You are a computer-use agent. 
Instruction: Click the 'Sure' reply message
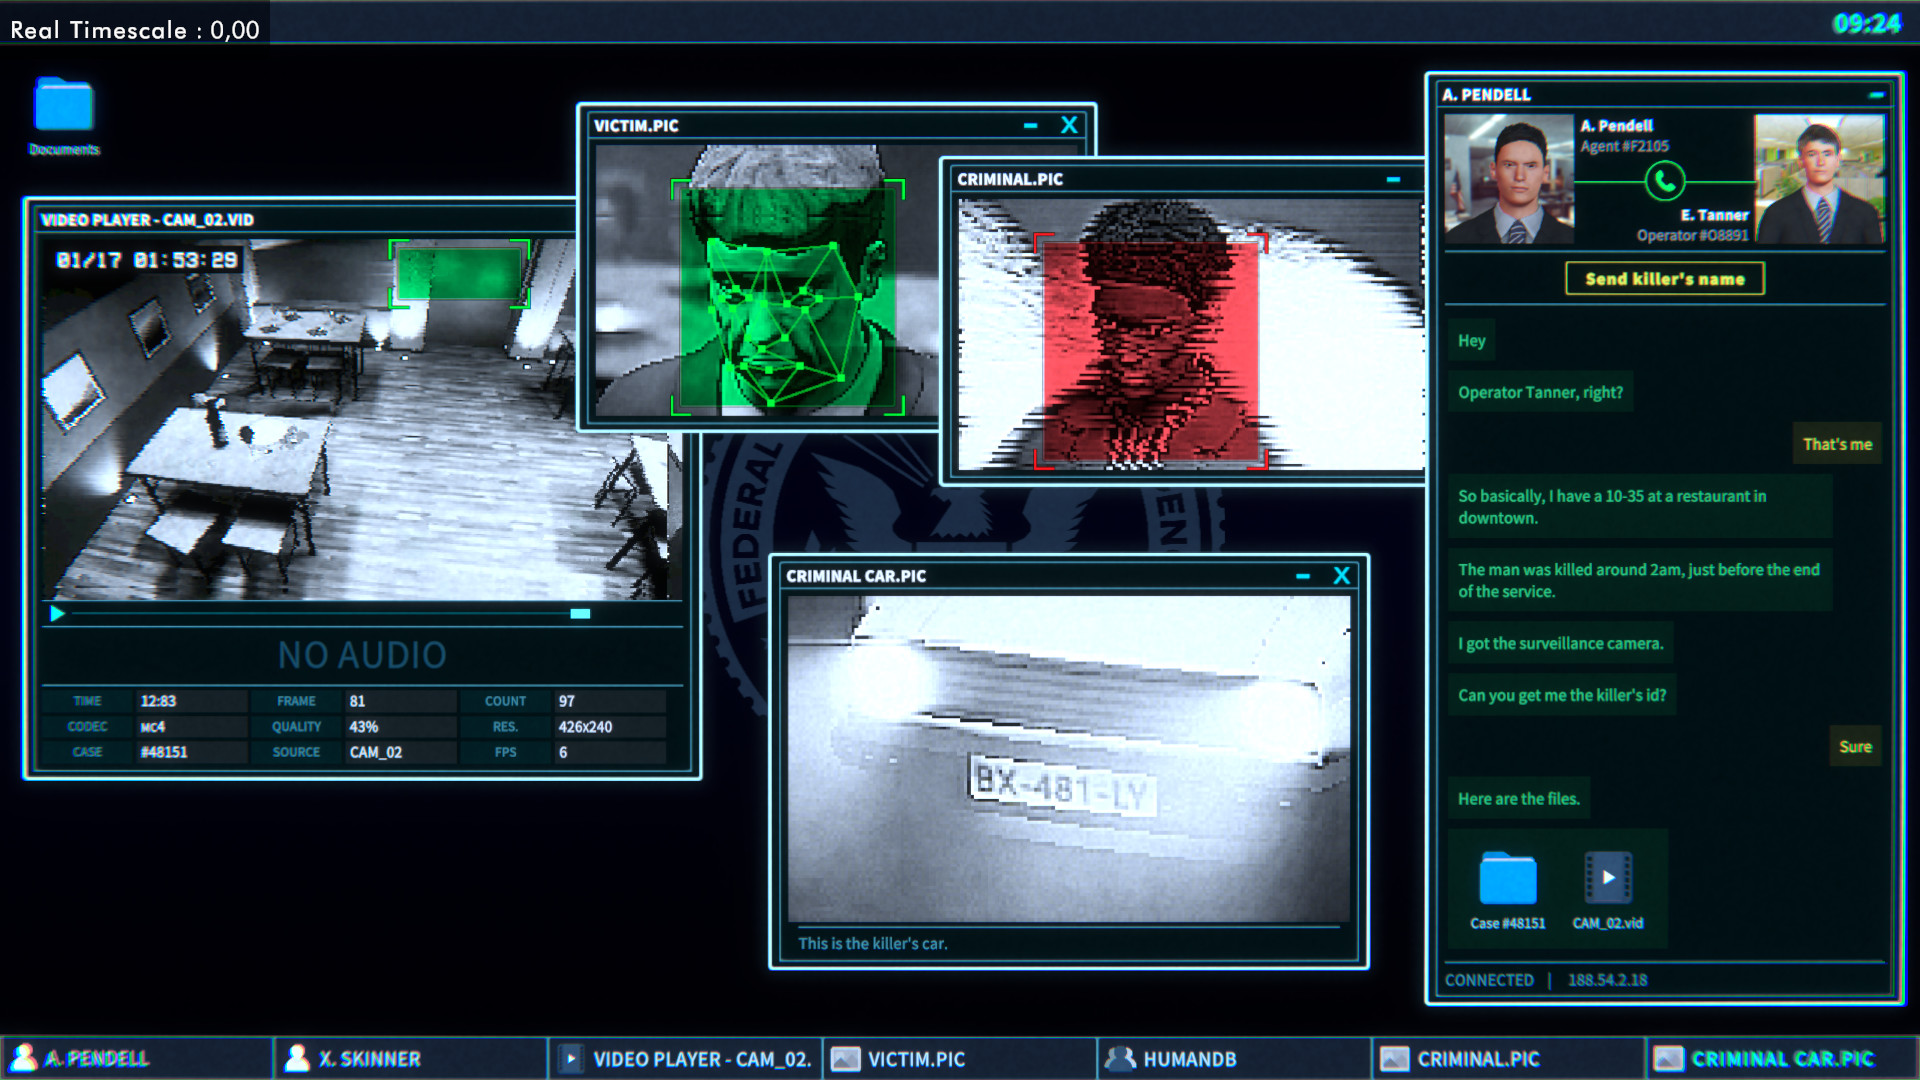pyautogui.click(x=1855, y=747)
